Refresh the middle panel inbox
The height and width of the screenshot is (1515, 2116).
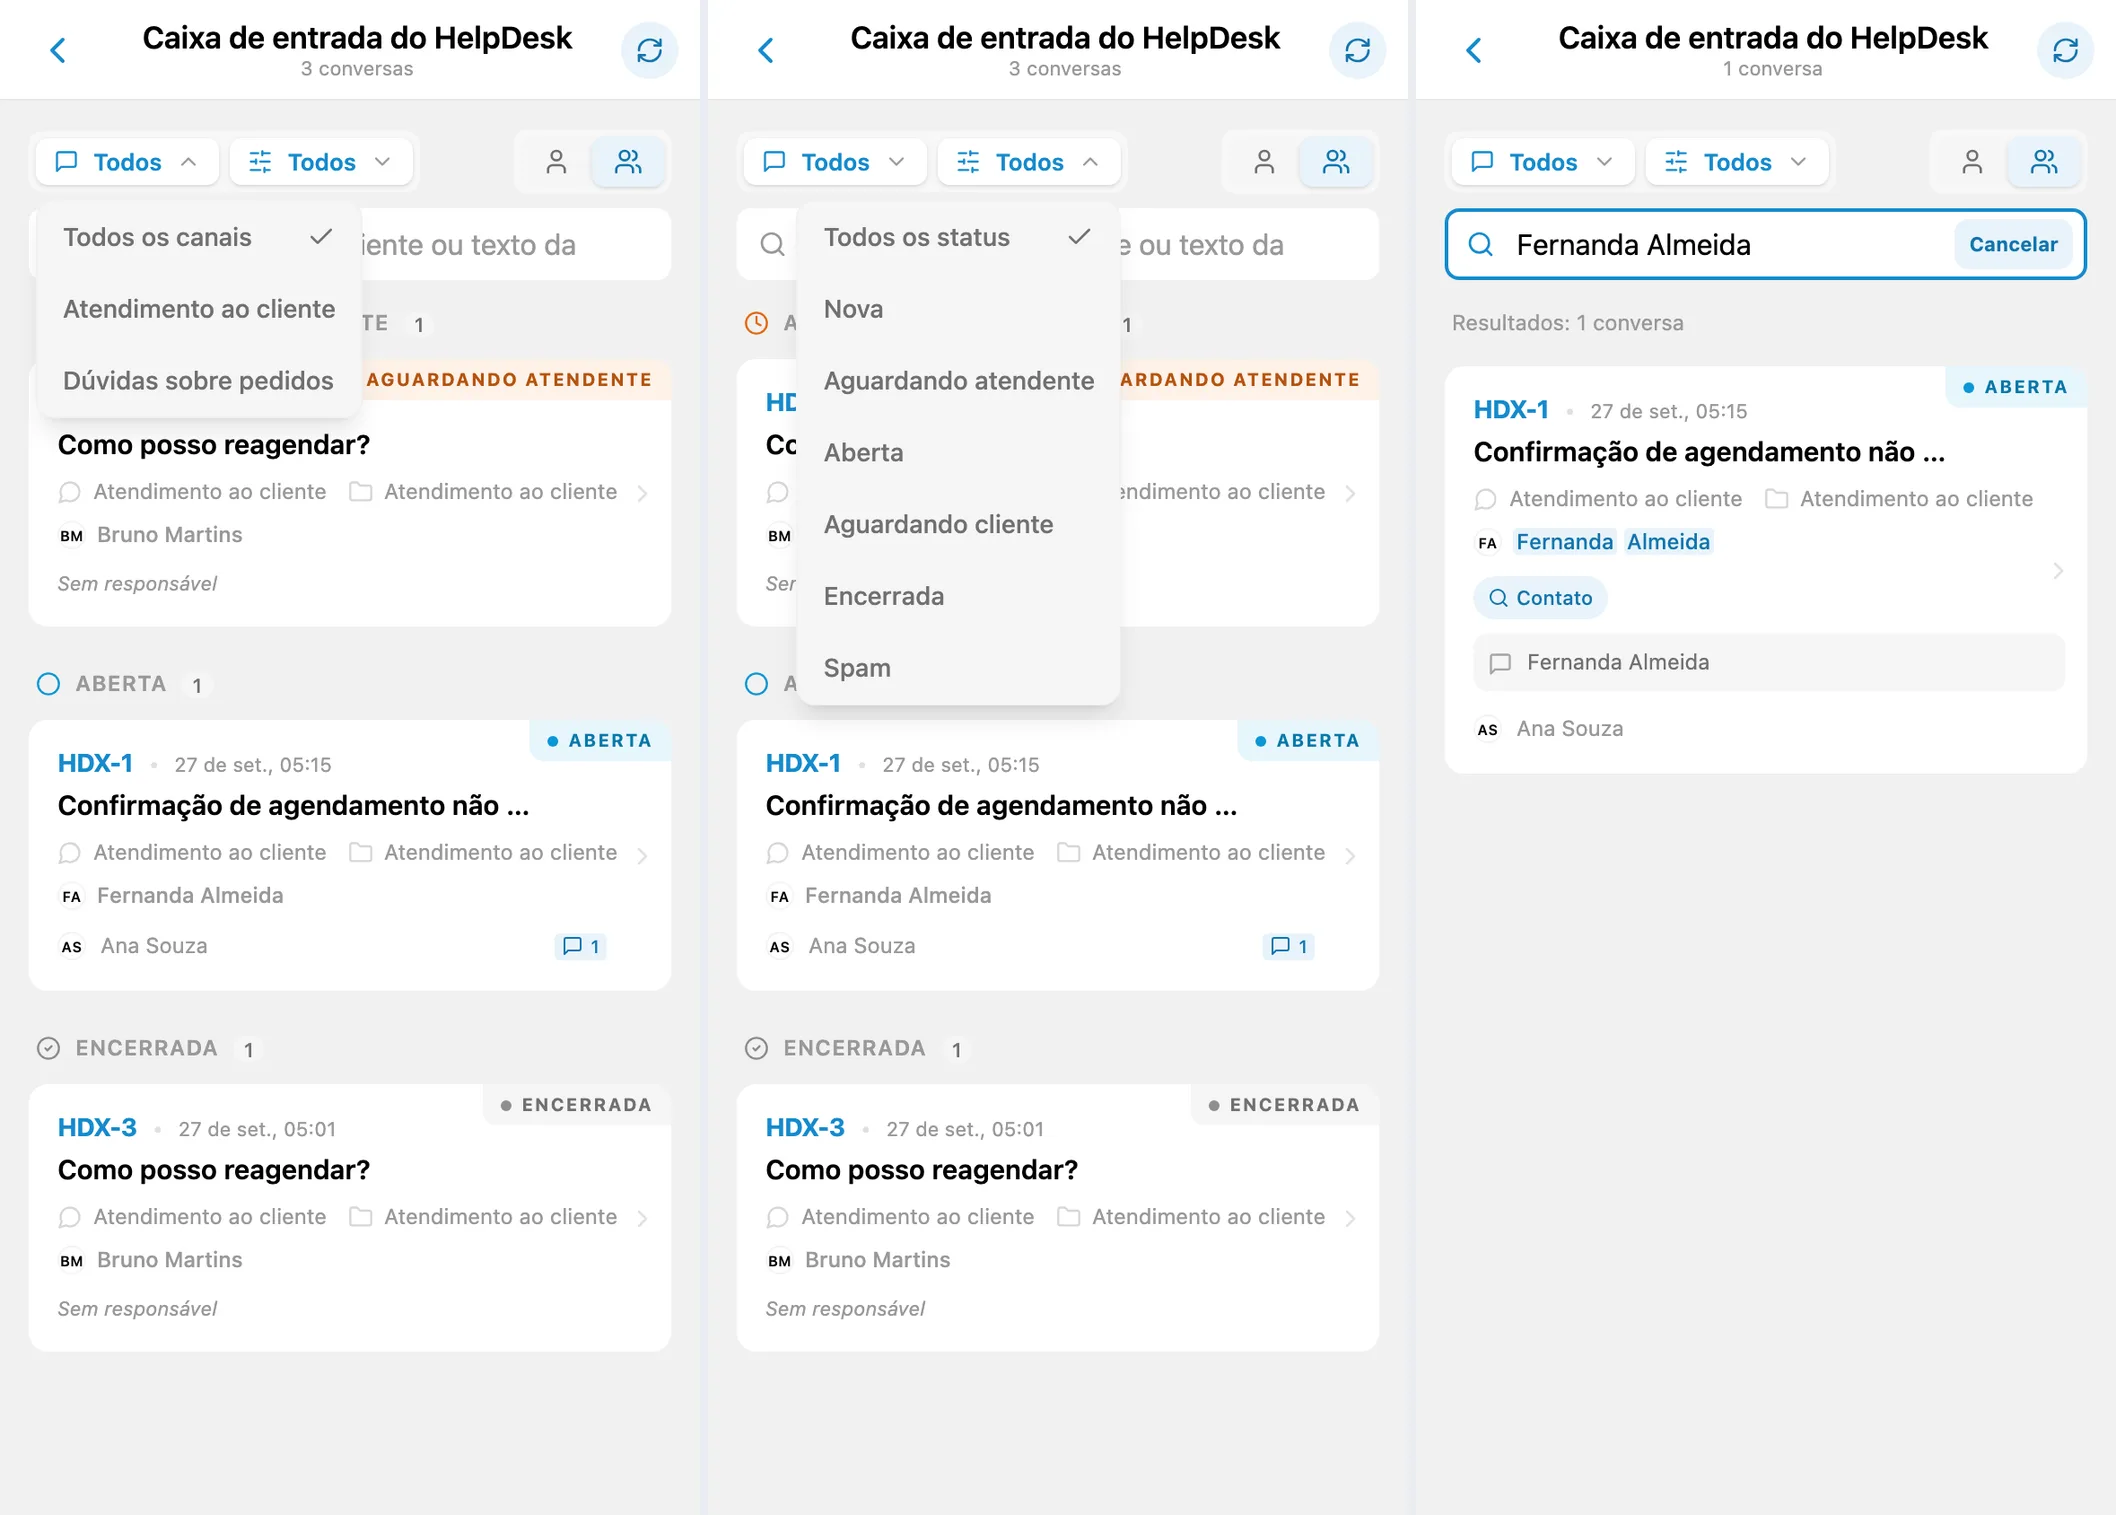(1358, 50)
